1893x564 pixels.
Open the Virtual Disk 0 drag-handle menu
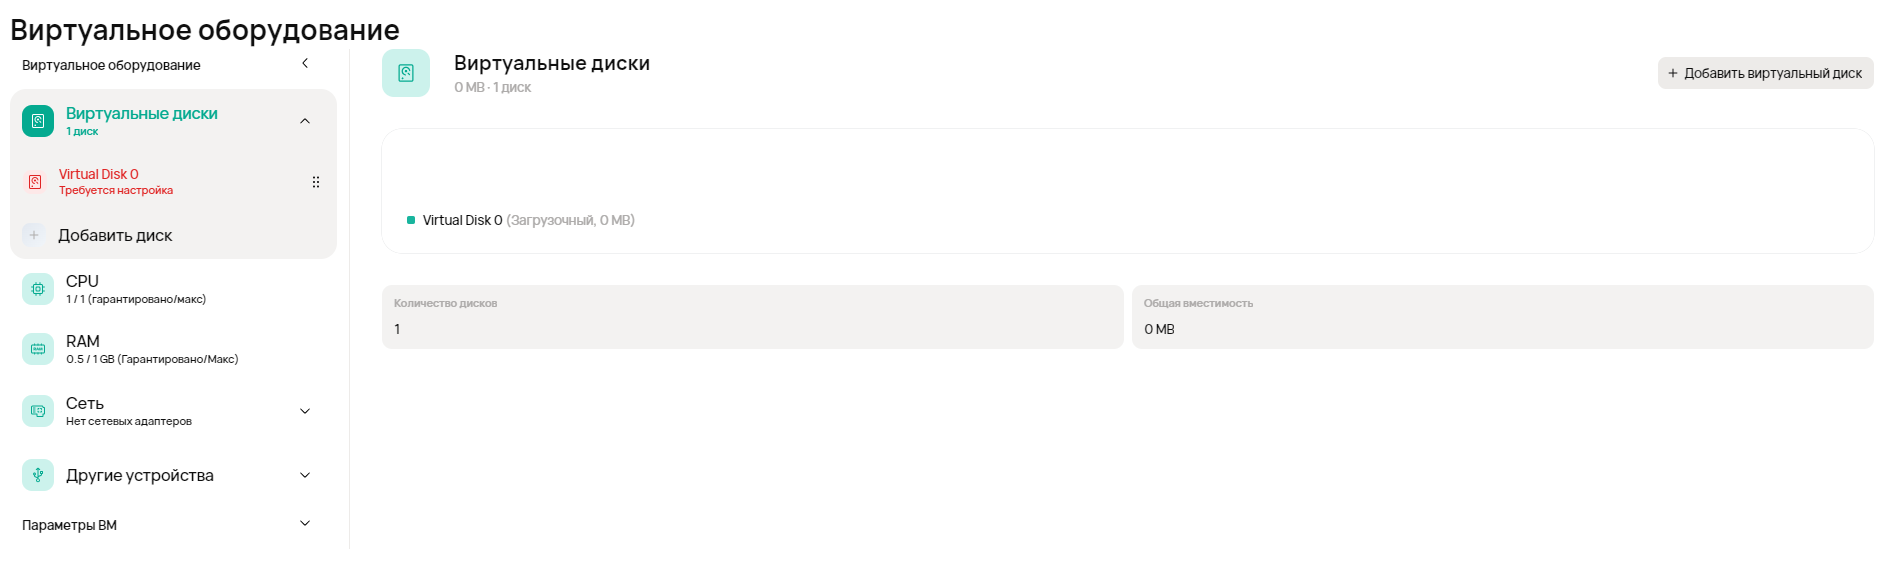(x=316, y=182)
